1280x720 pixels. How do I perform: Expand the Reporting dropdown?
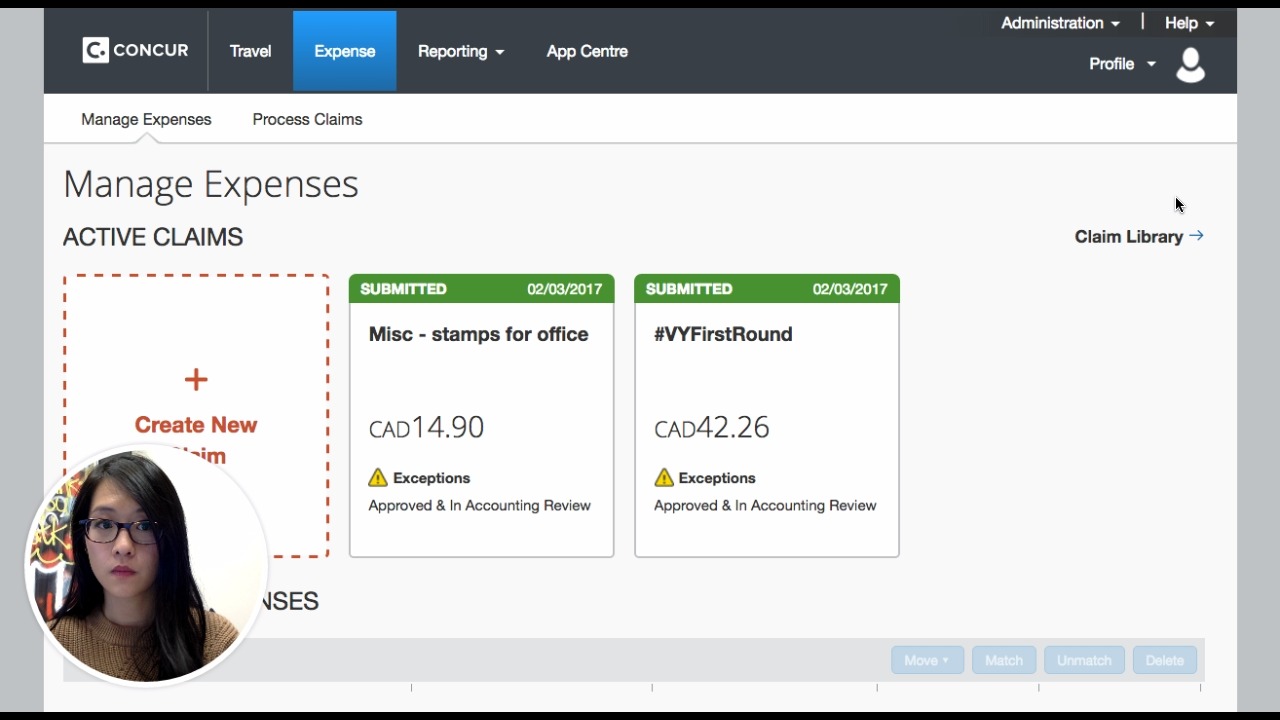click(461, 51)
